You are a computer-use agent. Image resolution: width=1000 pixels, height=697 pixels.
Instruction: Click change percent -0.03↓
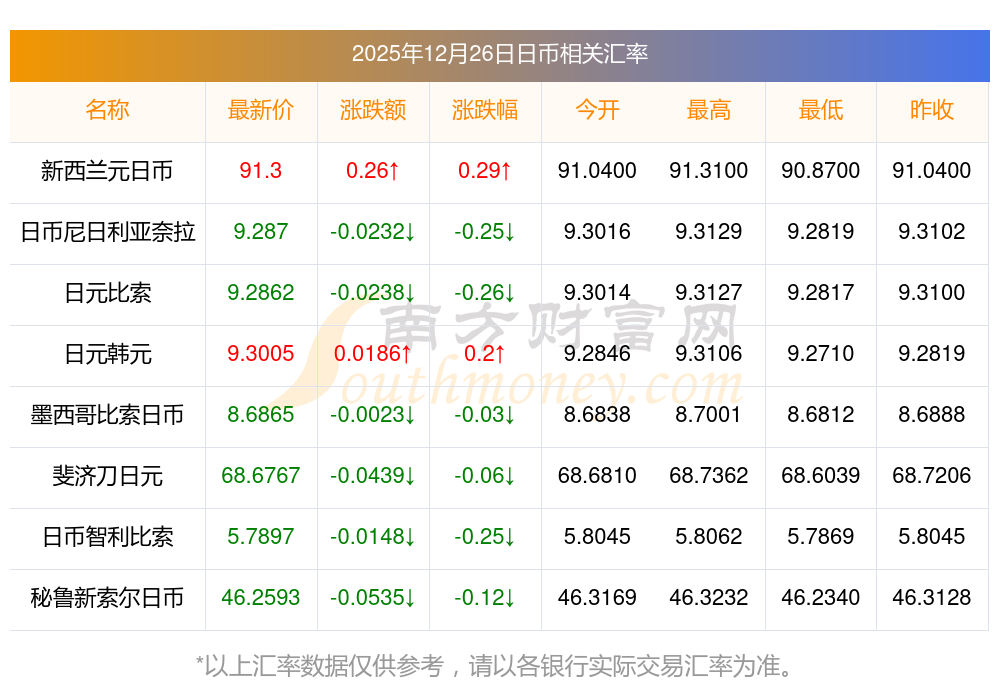[485, 415]
